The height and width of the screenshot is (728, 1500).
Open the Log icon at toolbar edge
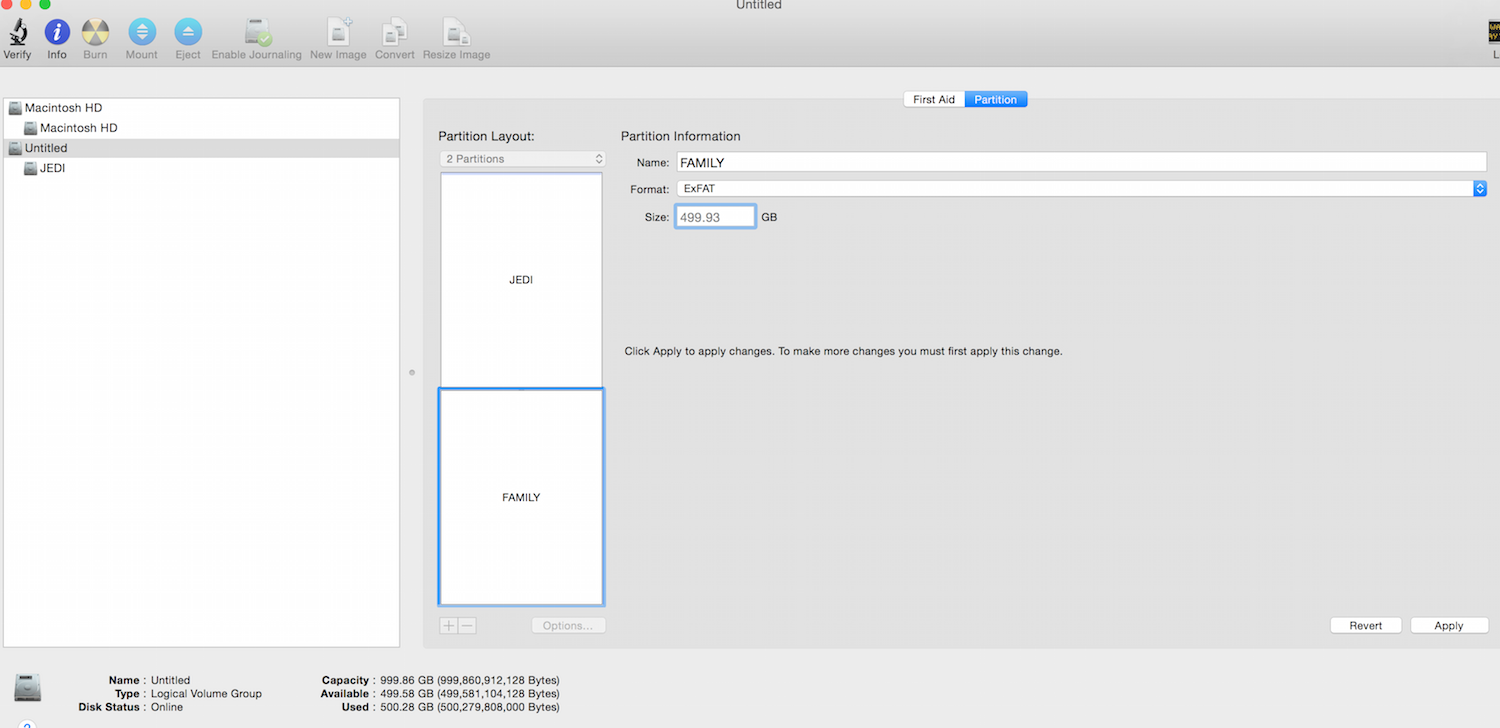pos(1494,32)
